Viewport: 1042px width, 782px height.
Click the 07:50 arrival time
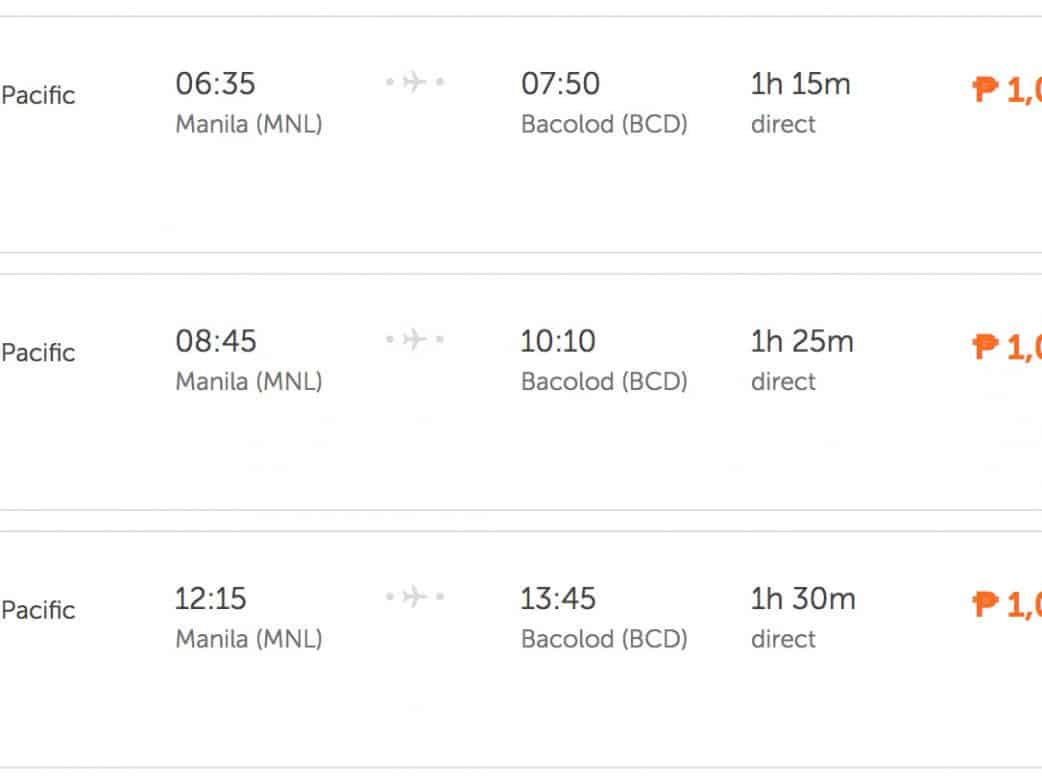click(x=560, y=84)
